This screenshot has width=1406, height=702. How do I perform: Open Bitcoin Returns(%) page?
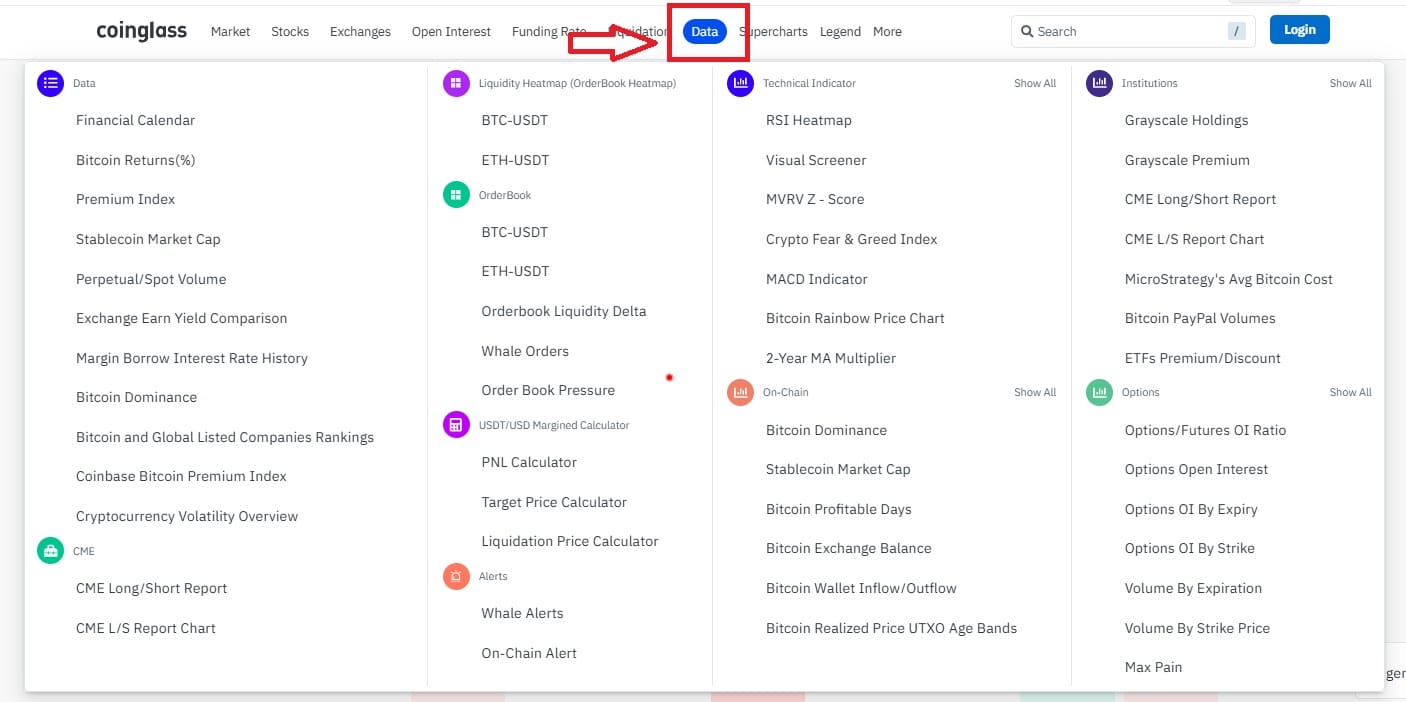click(135, 160)
